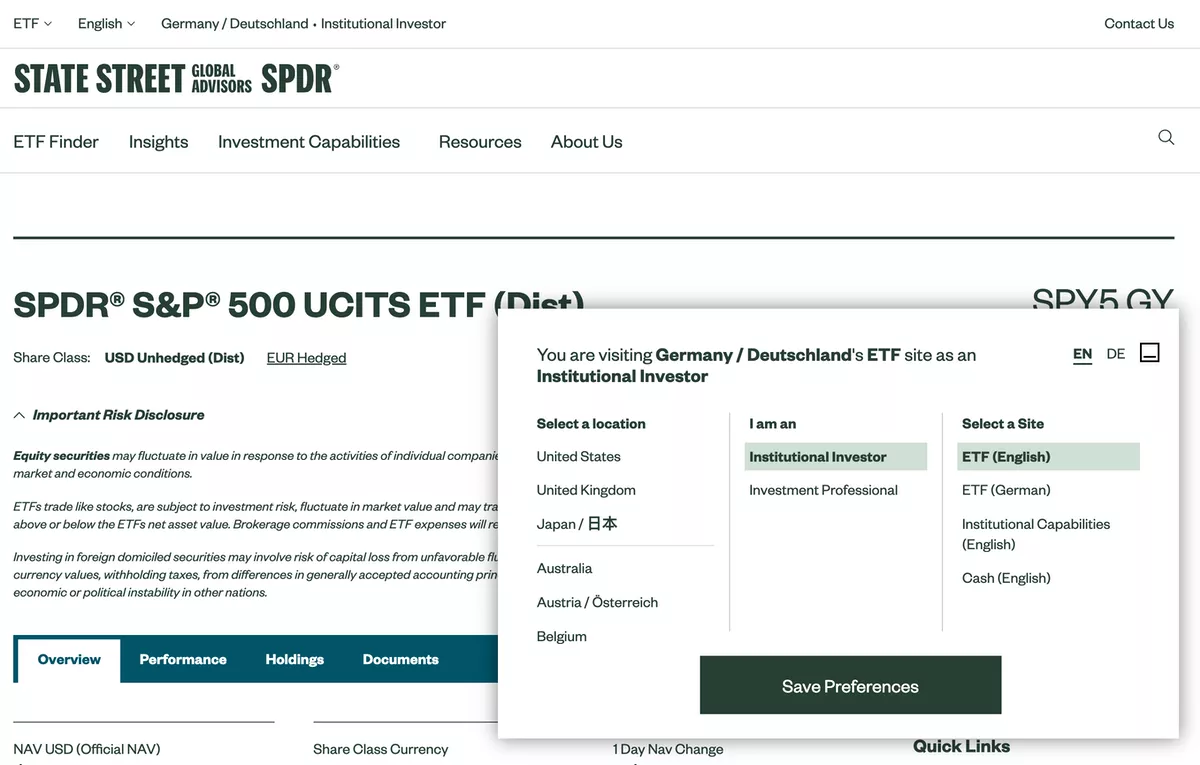Screen dimensions: 1200x765
Task: Switch to the Holdings tab
Action: coord(294,660)
